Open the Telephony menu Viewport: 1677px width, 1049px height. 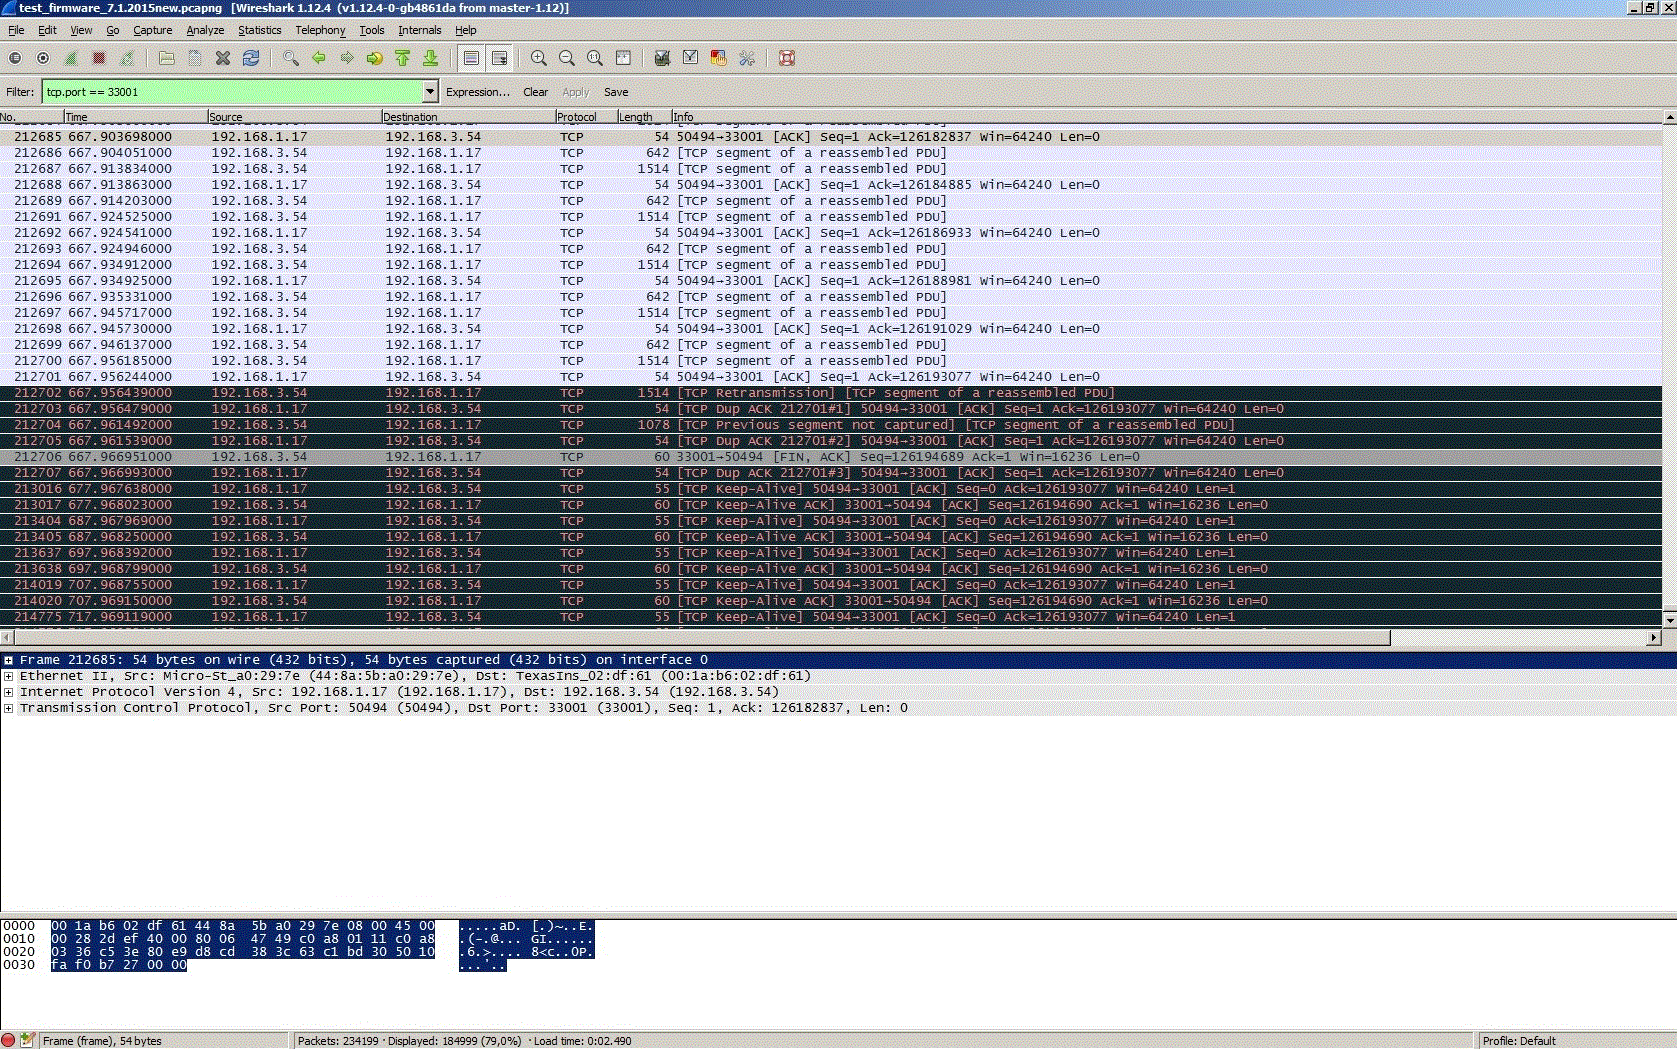(x=320, y=30)
